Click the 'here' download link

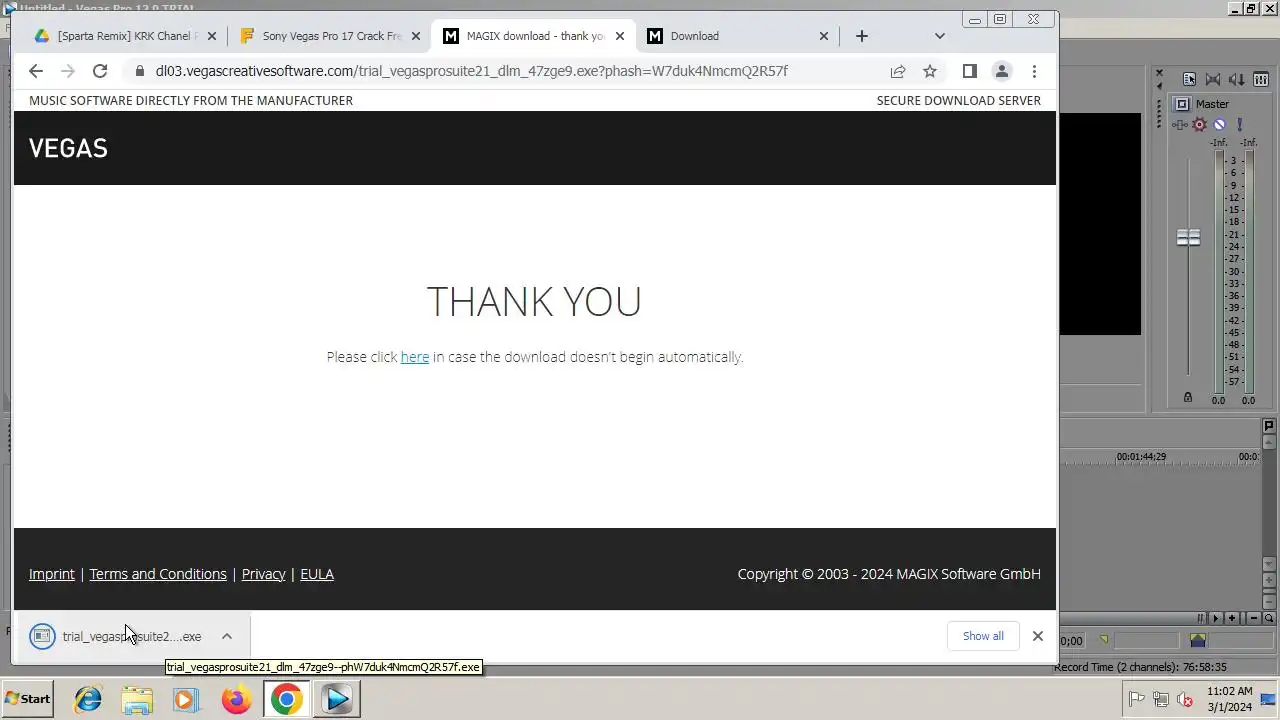(x=415, y=357)
